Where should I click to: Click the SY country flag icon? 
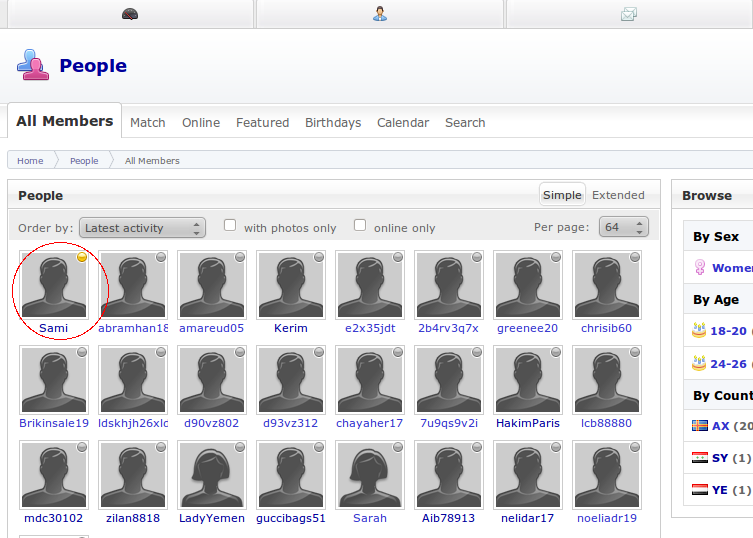(700, 458)
